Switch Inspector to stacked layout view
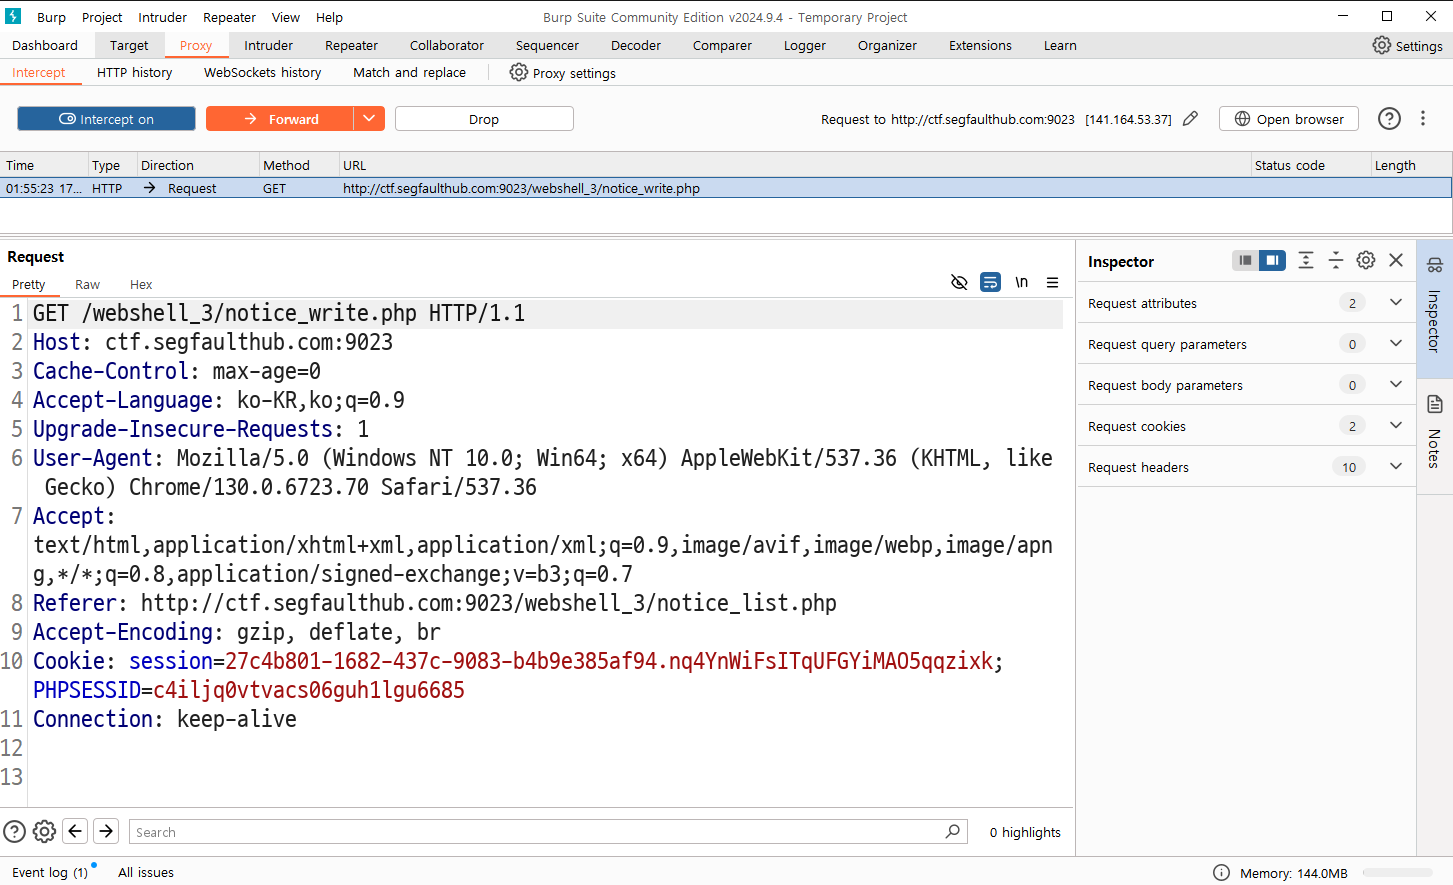The height and width of the screenshot is (885, 1453). tap(1245, 260)
